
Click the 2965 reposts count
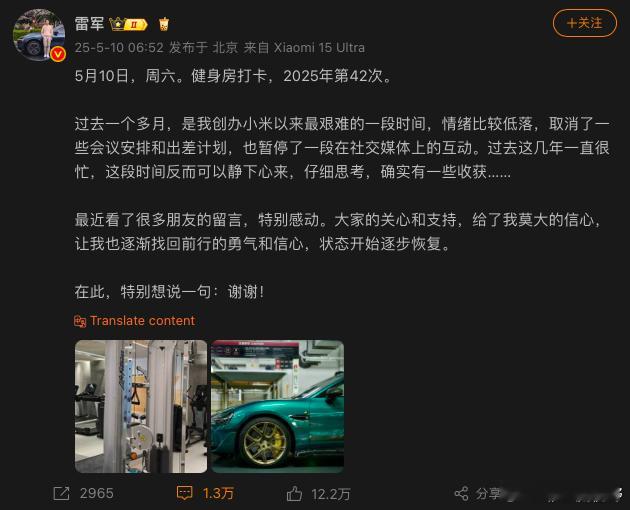96,494
